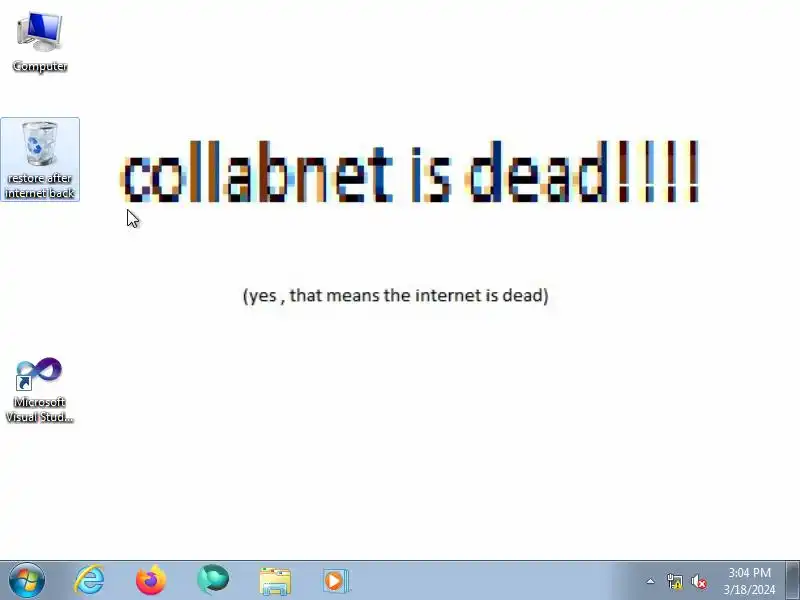
Task: Launch Firefox from the taskbar
Action: [x=151, y=580]
